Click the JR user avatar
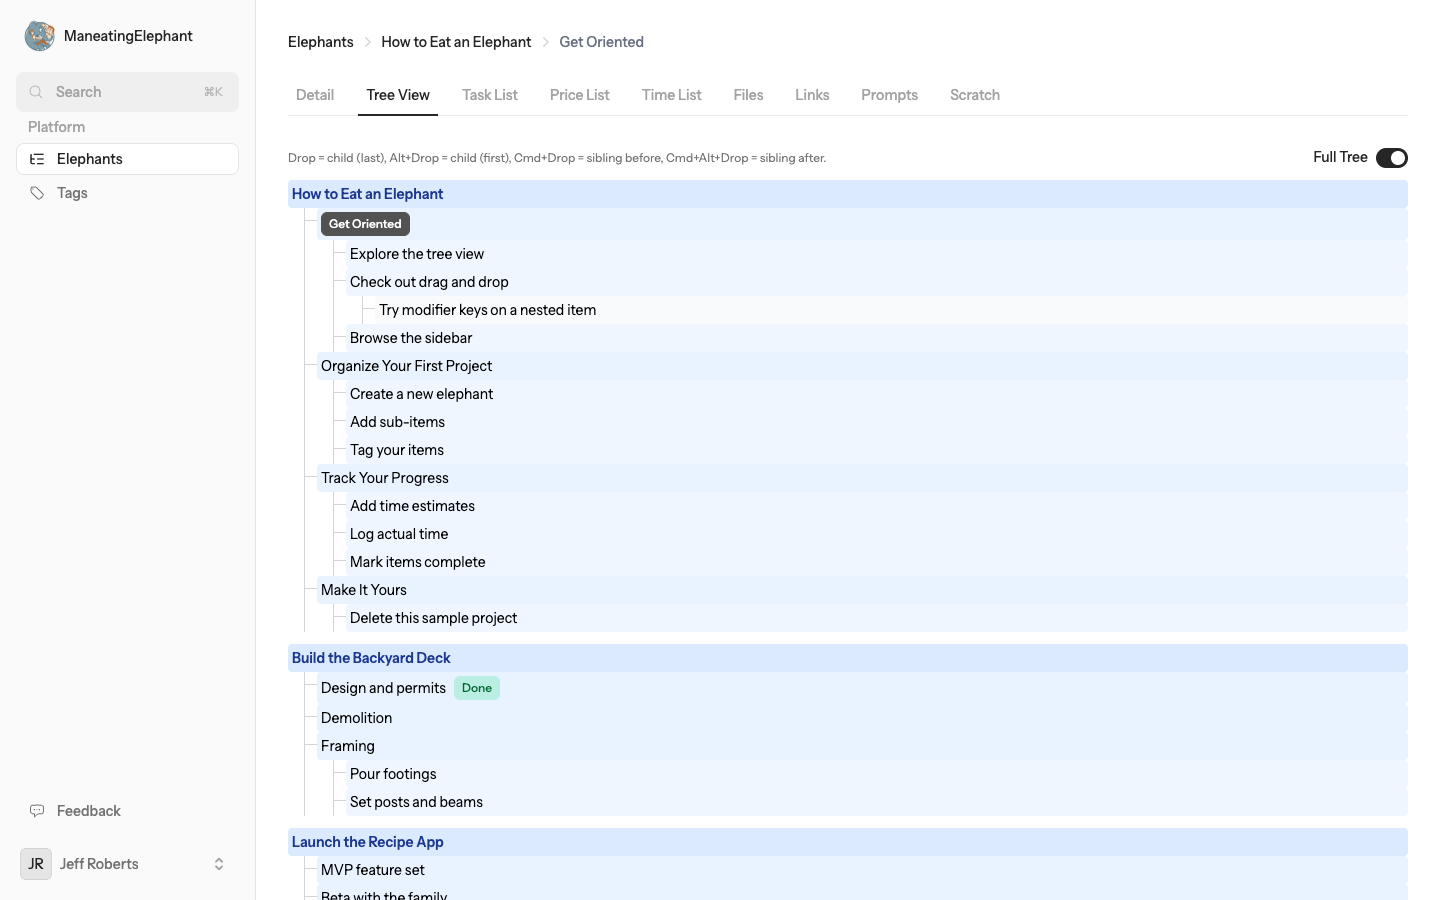This screenshot has width=1440, height=900. point(36,864)
